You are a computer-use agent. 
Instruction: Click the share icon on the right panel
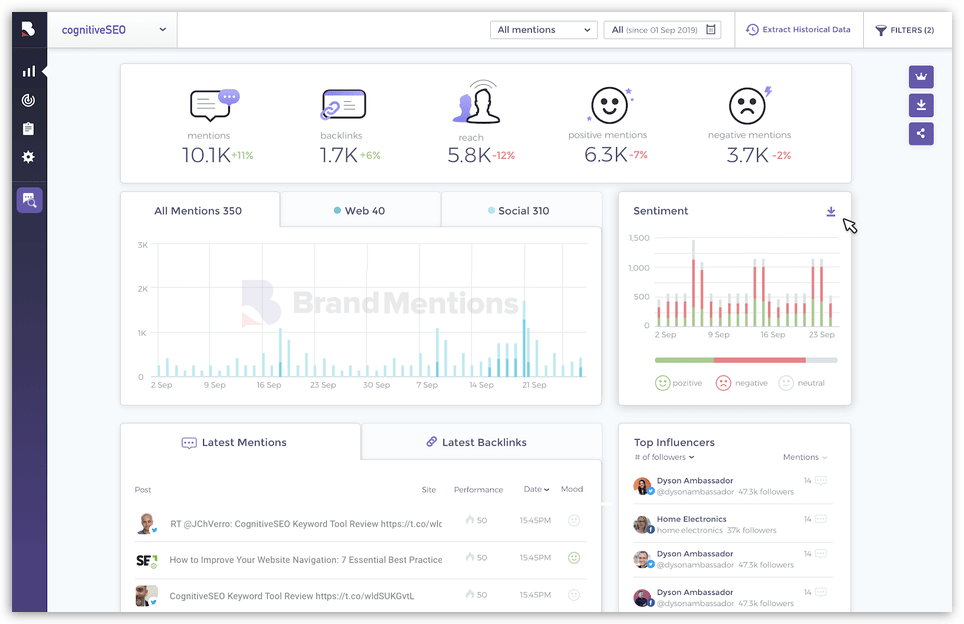pyautogui.click(x=920, y=133)
